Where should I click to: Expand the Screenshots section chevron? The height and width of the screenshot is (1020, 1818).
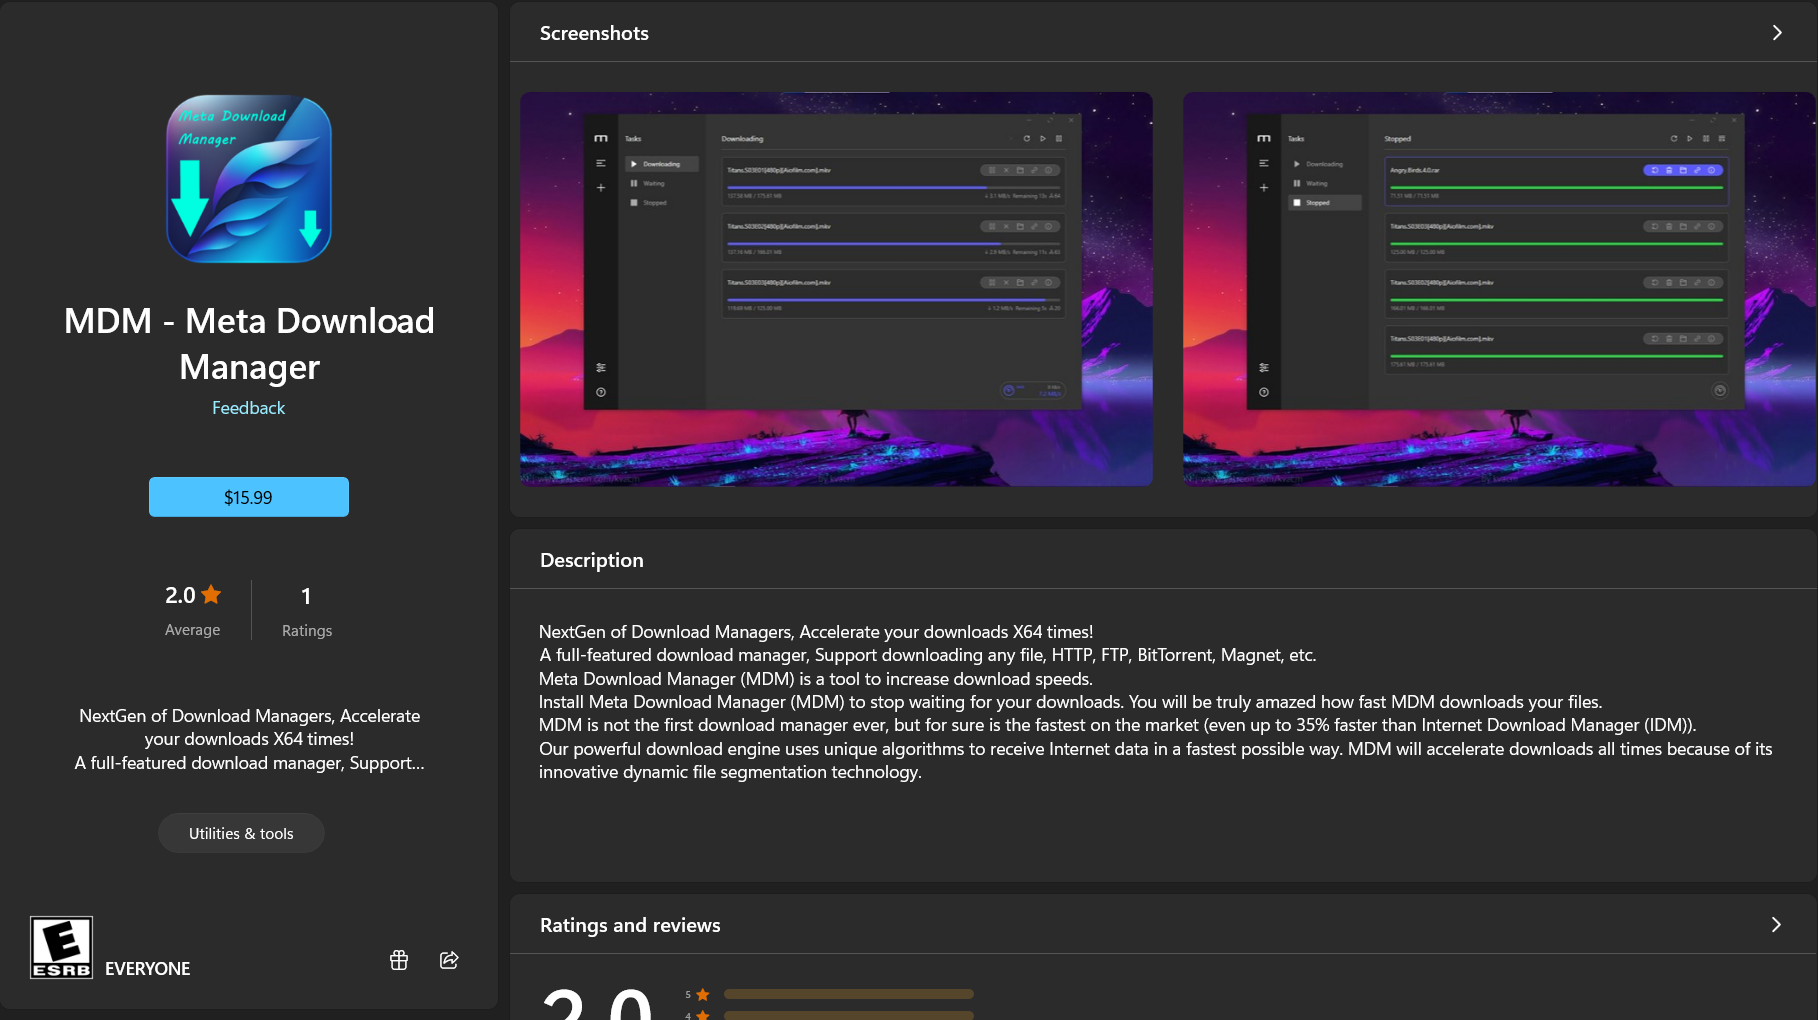point(1777,33)
